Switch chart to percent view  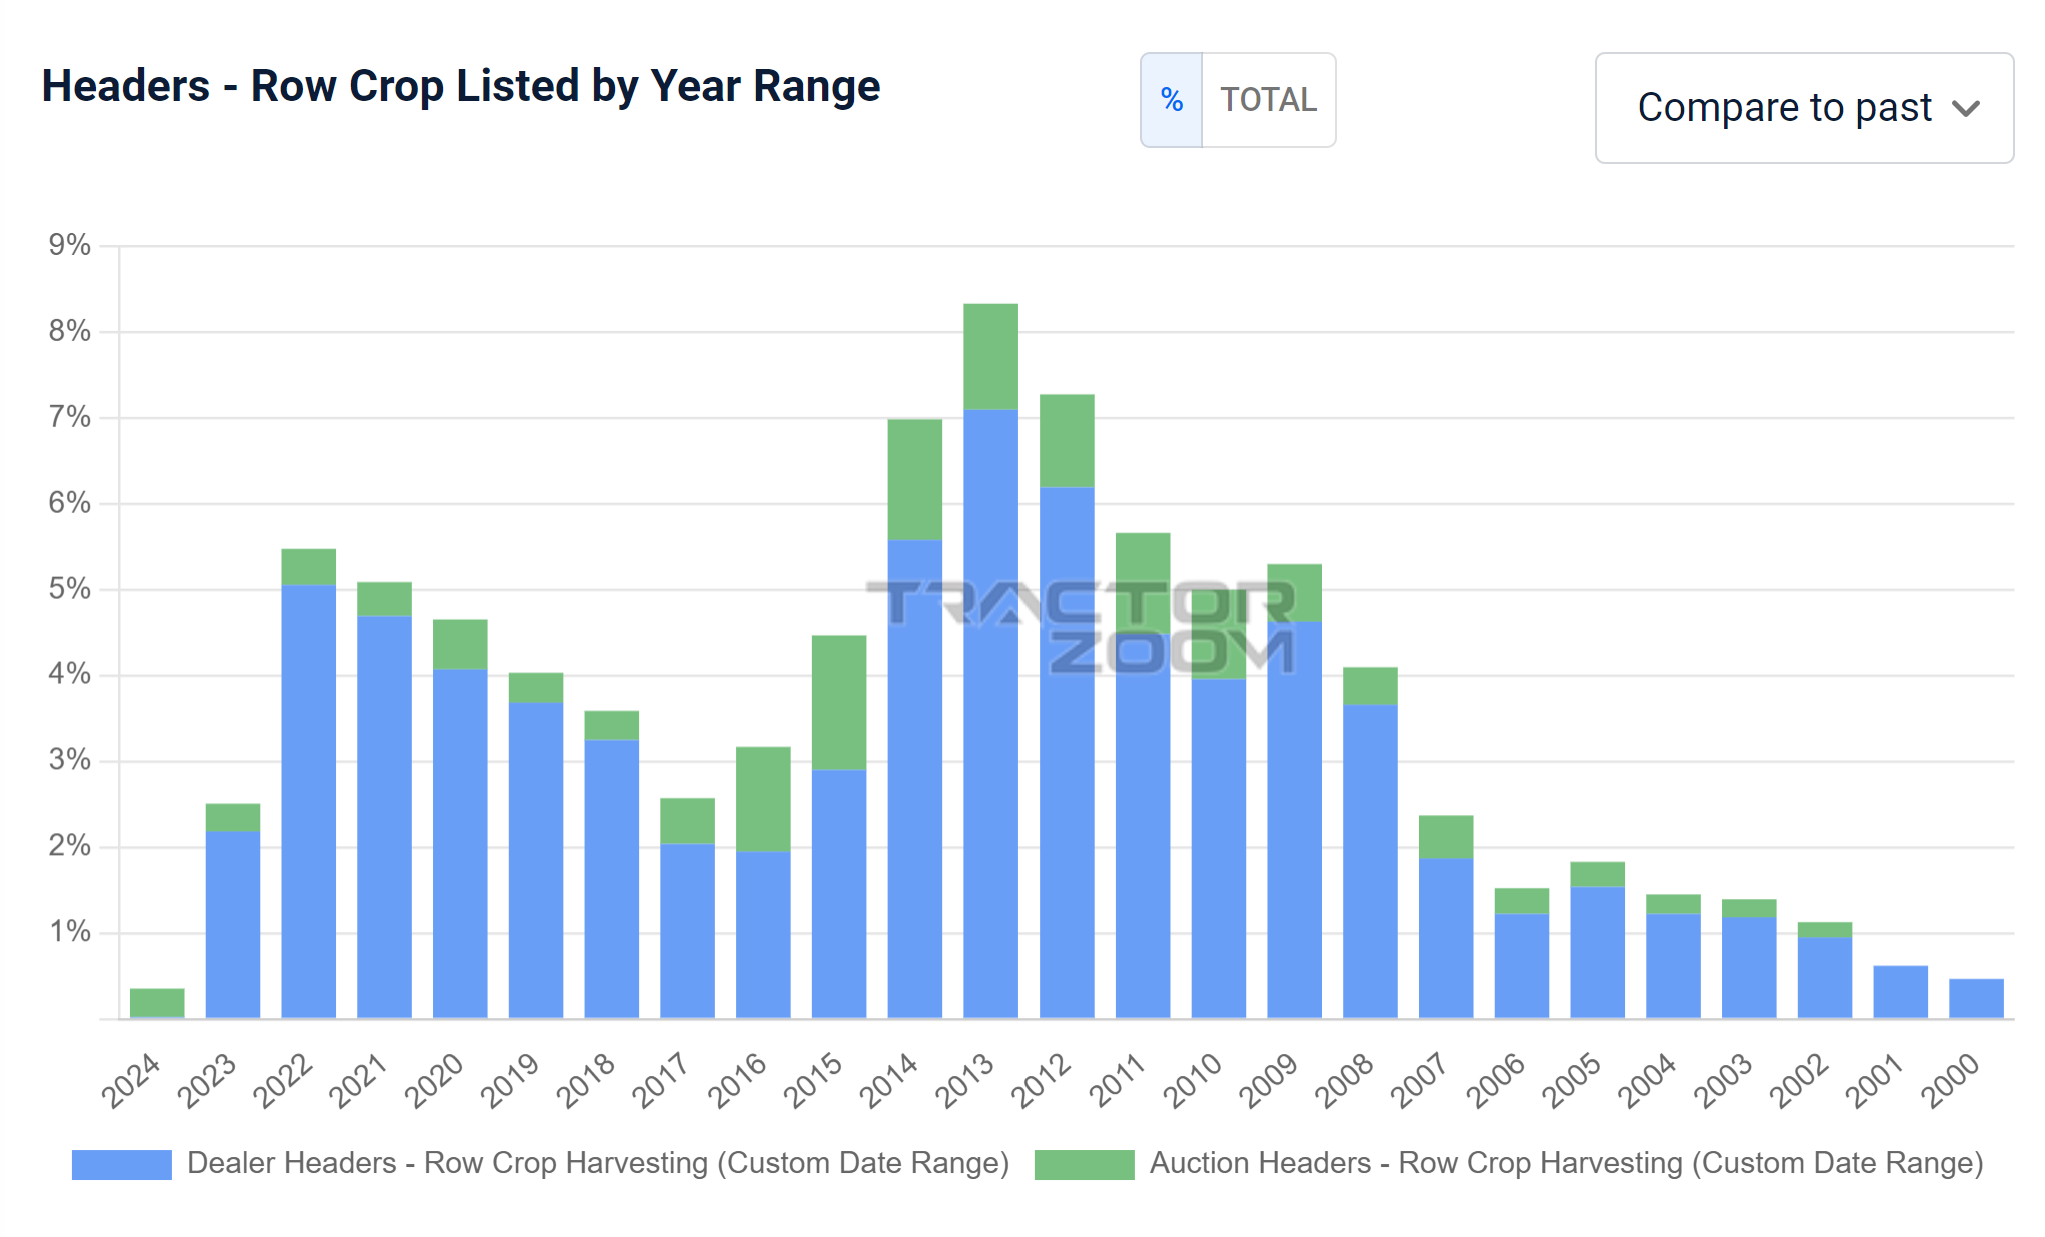(1171, 100)
